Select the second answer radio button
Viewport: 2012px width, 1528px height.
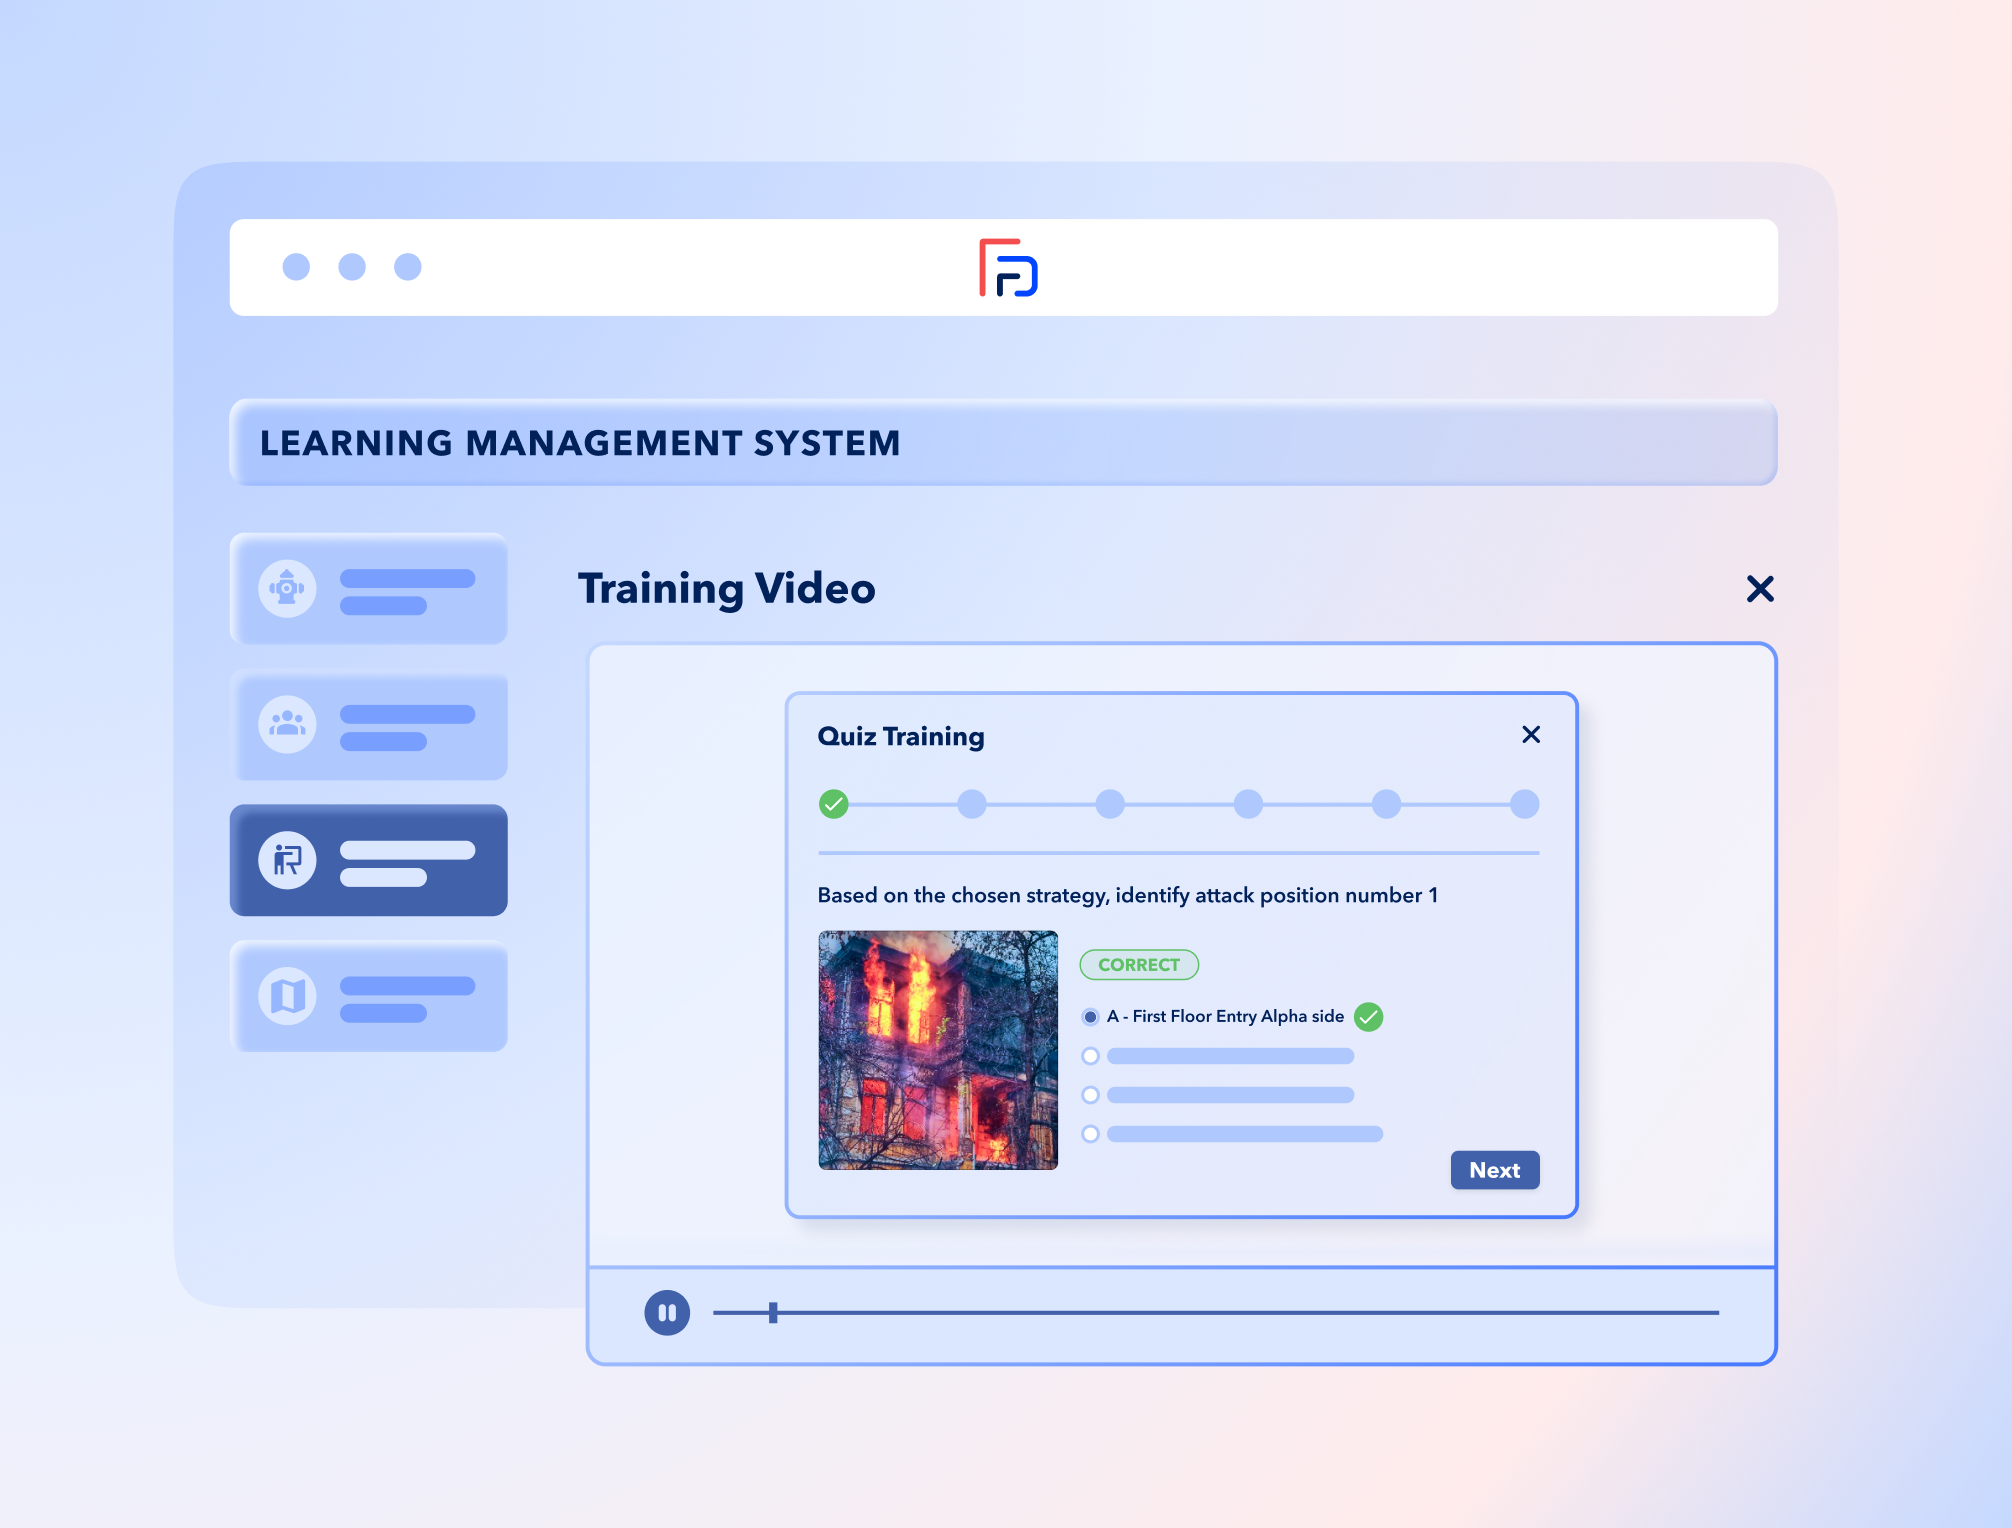1090,1056
